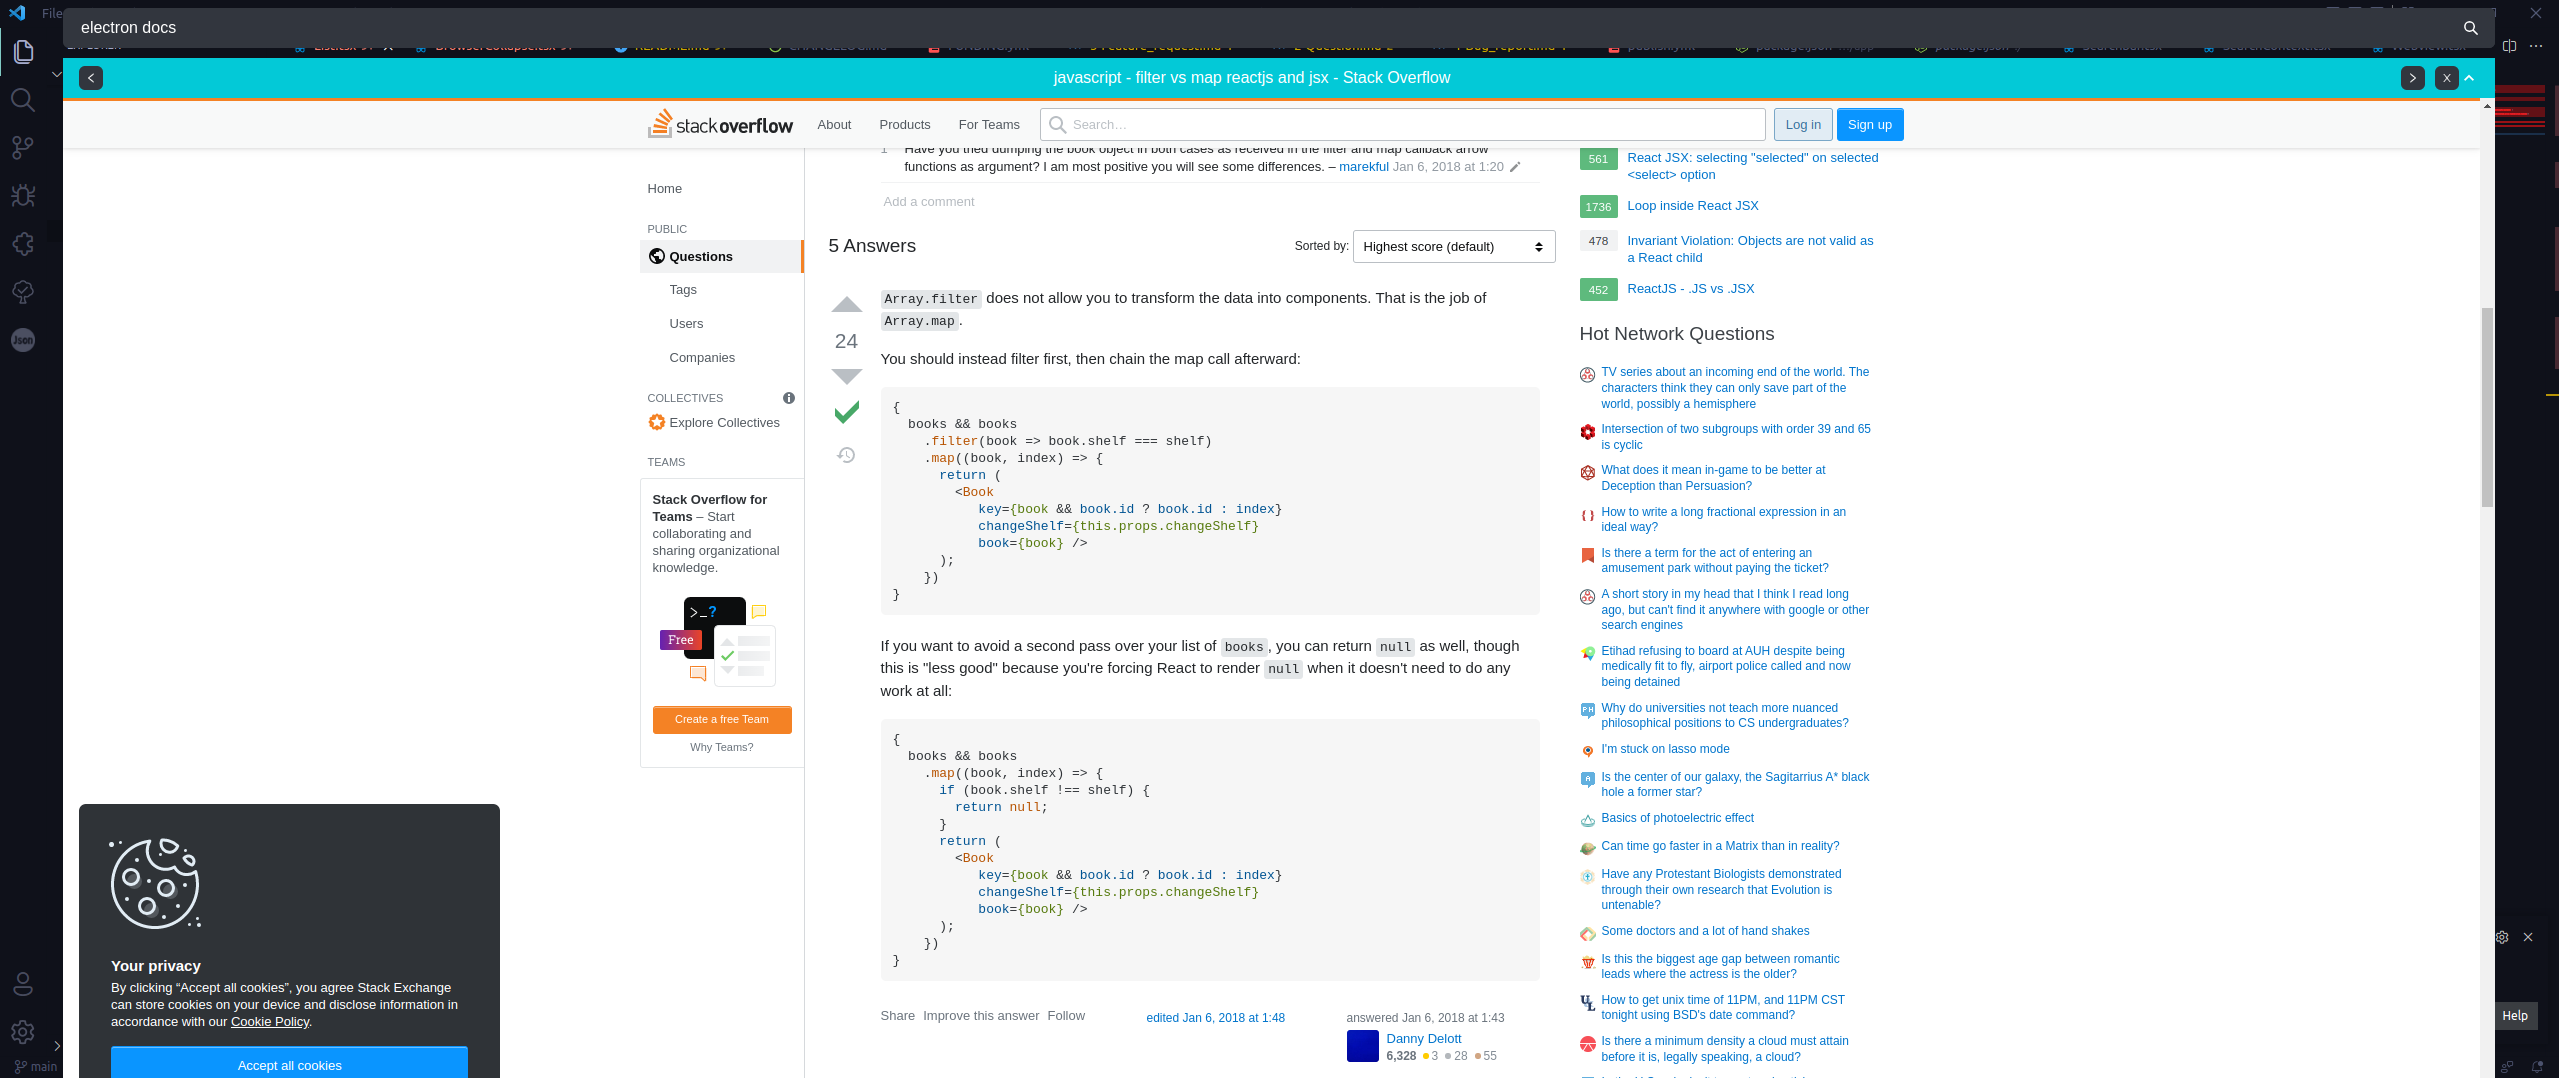The height and width of the screenshot is (1078, 2559).
Task: Open the Products menu
Action: [905, 125]
